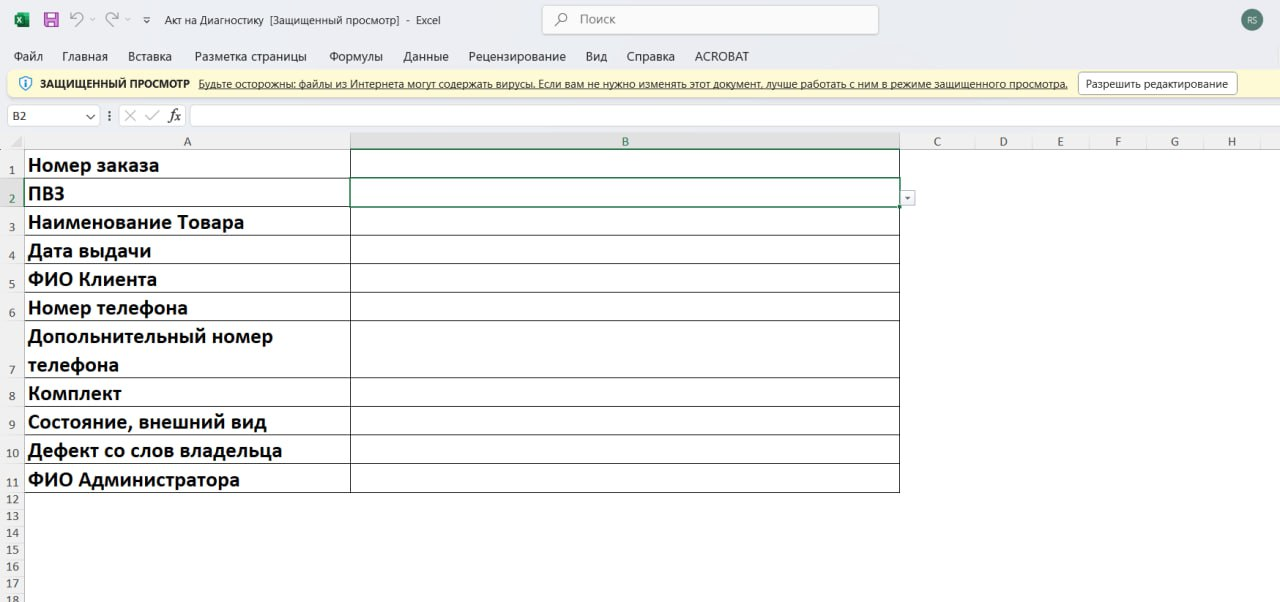Click the cell 'Дата выдачи'

[x=187, y=250]
